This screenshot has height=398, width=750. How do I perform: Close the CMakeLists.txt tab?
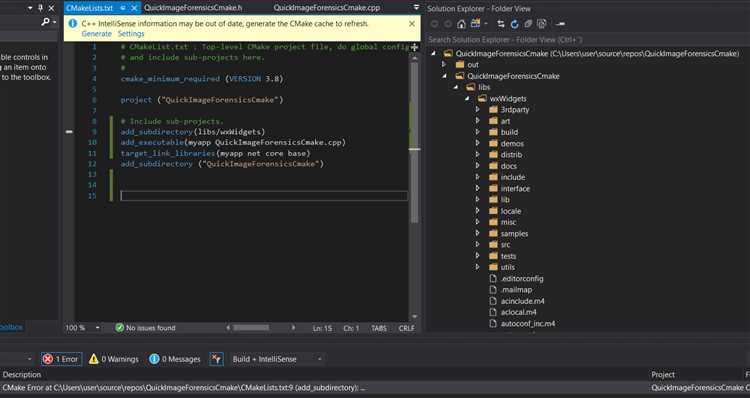pos(134,8)
